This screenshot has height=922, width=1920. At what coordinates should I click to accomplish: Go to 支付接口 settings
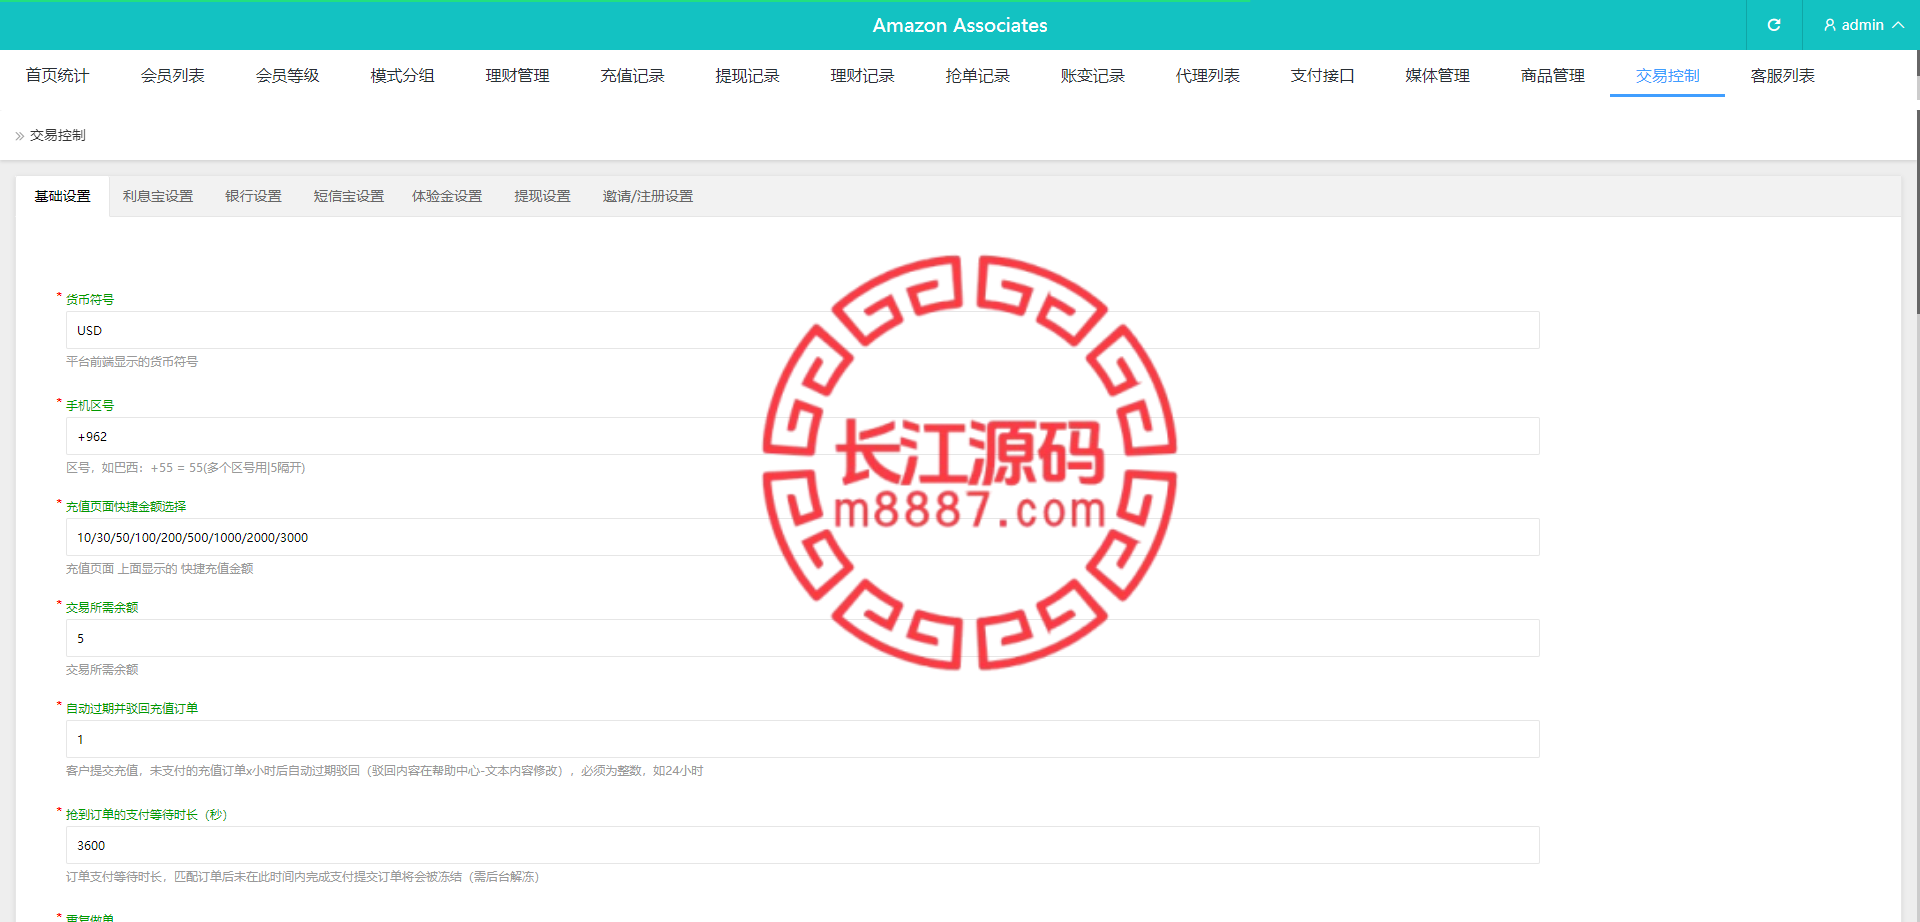(x=1322, y=76)
